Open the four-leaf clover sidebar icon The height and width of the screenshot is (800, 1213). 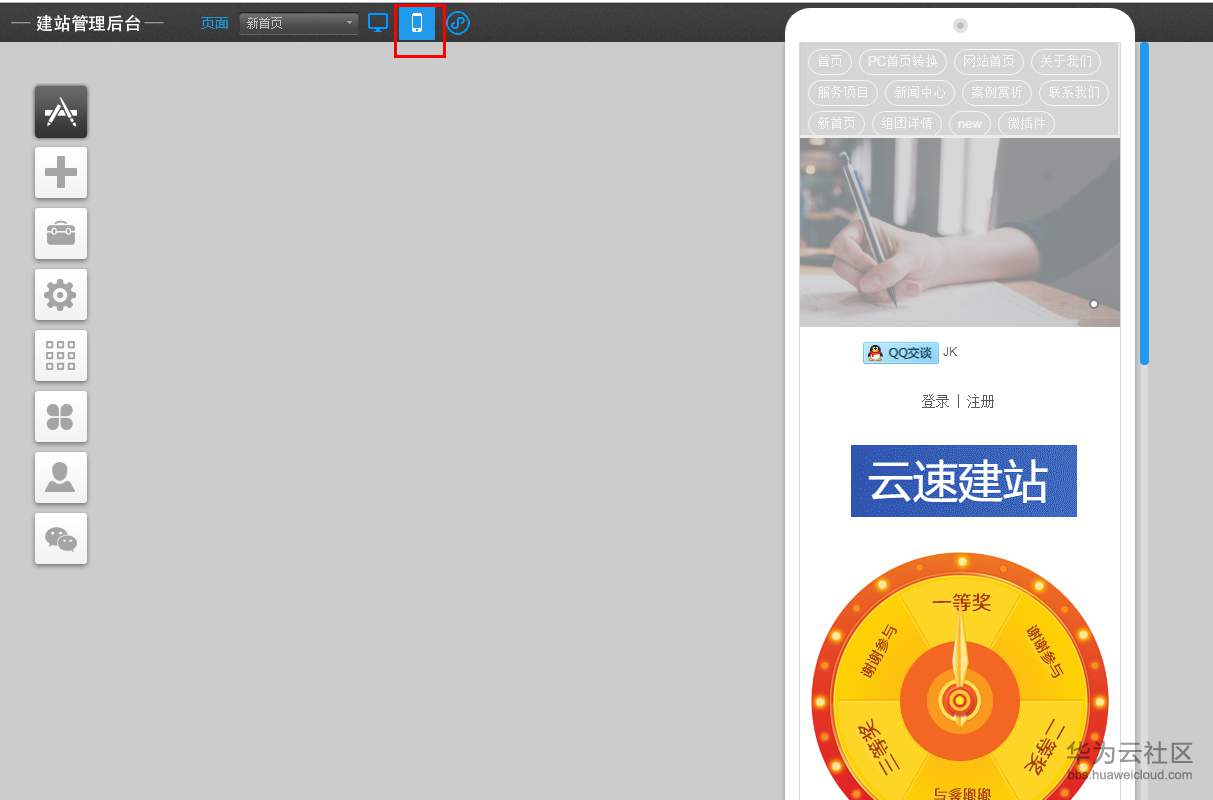pos(61,417)
